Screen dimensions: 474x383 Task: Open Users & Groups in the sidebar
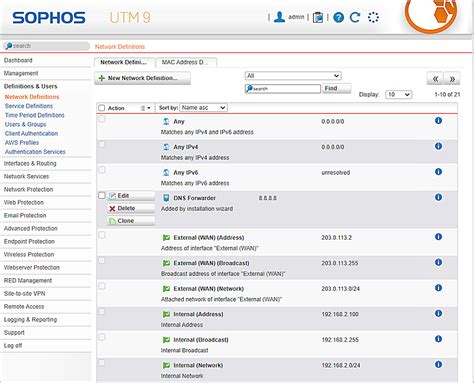coord(25,124)
